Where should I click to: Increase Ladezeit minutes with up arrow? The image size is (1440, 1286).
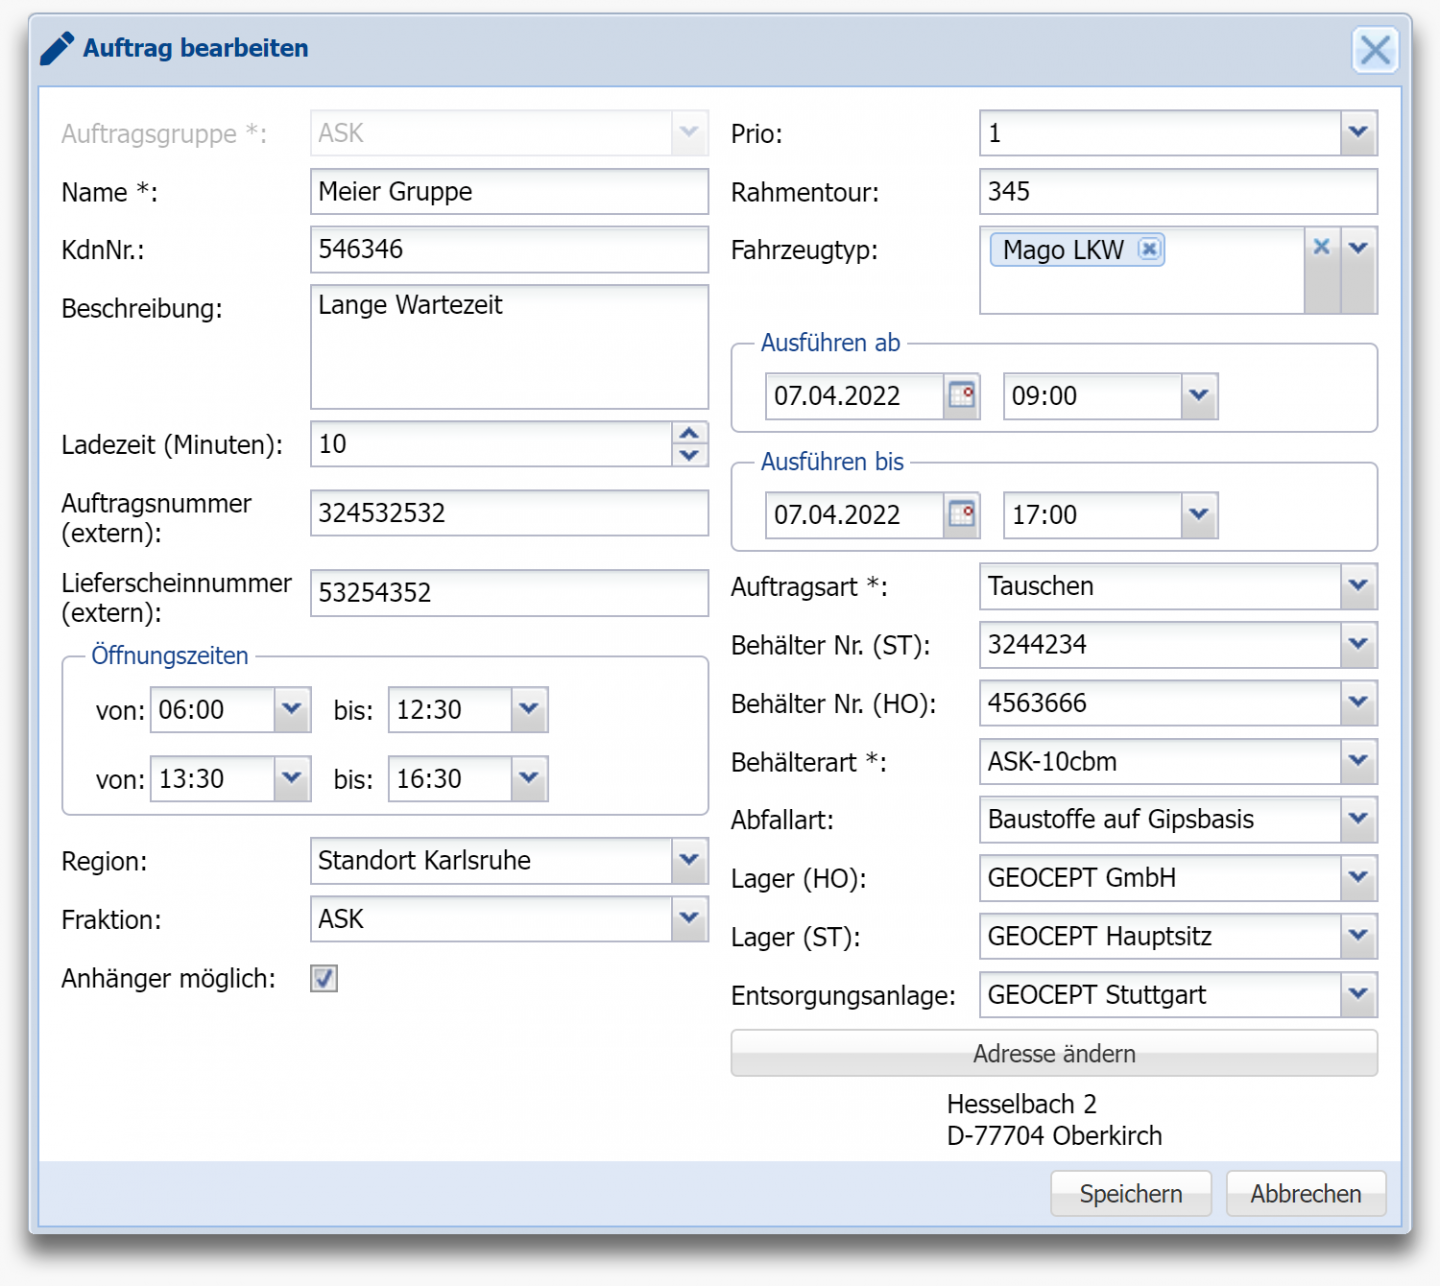coord(689,433)
